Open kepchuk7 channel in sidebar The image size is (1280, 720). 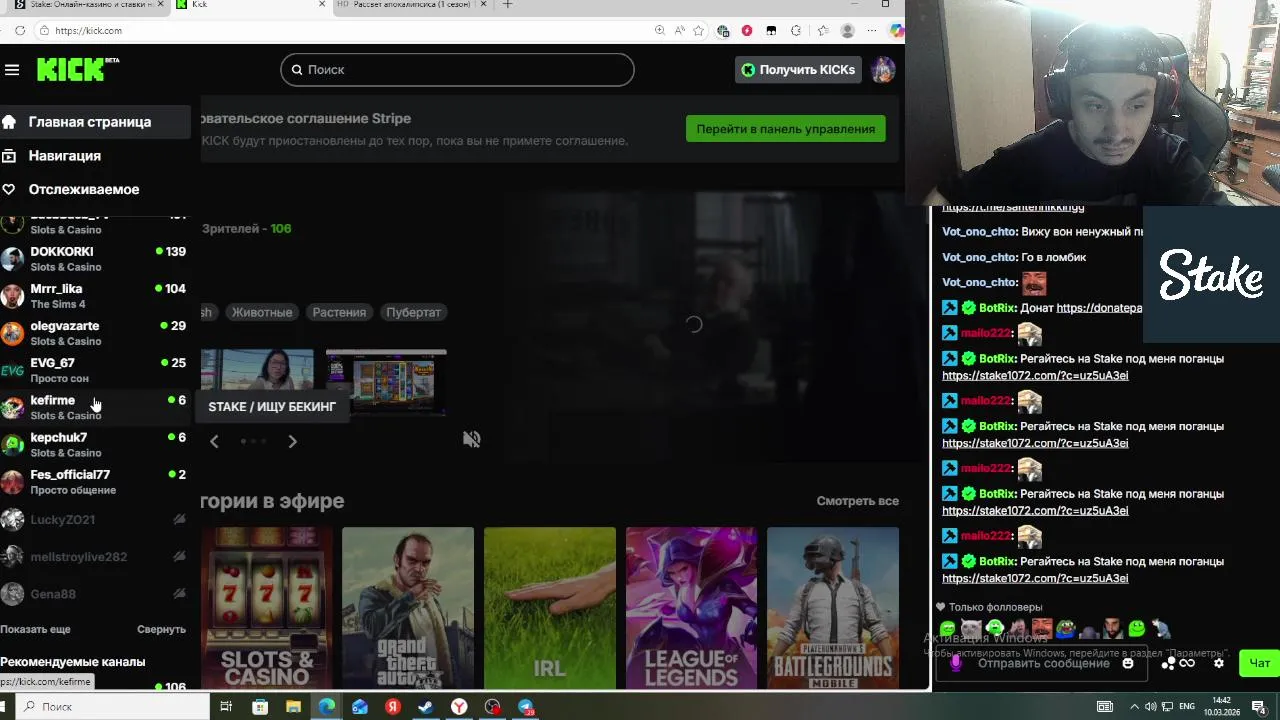(95, 444)
